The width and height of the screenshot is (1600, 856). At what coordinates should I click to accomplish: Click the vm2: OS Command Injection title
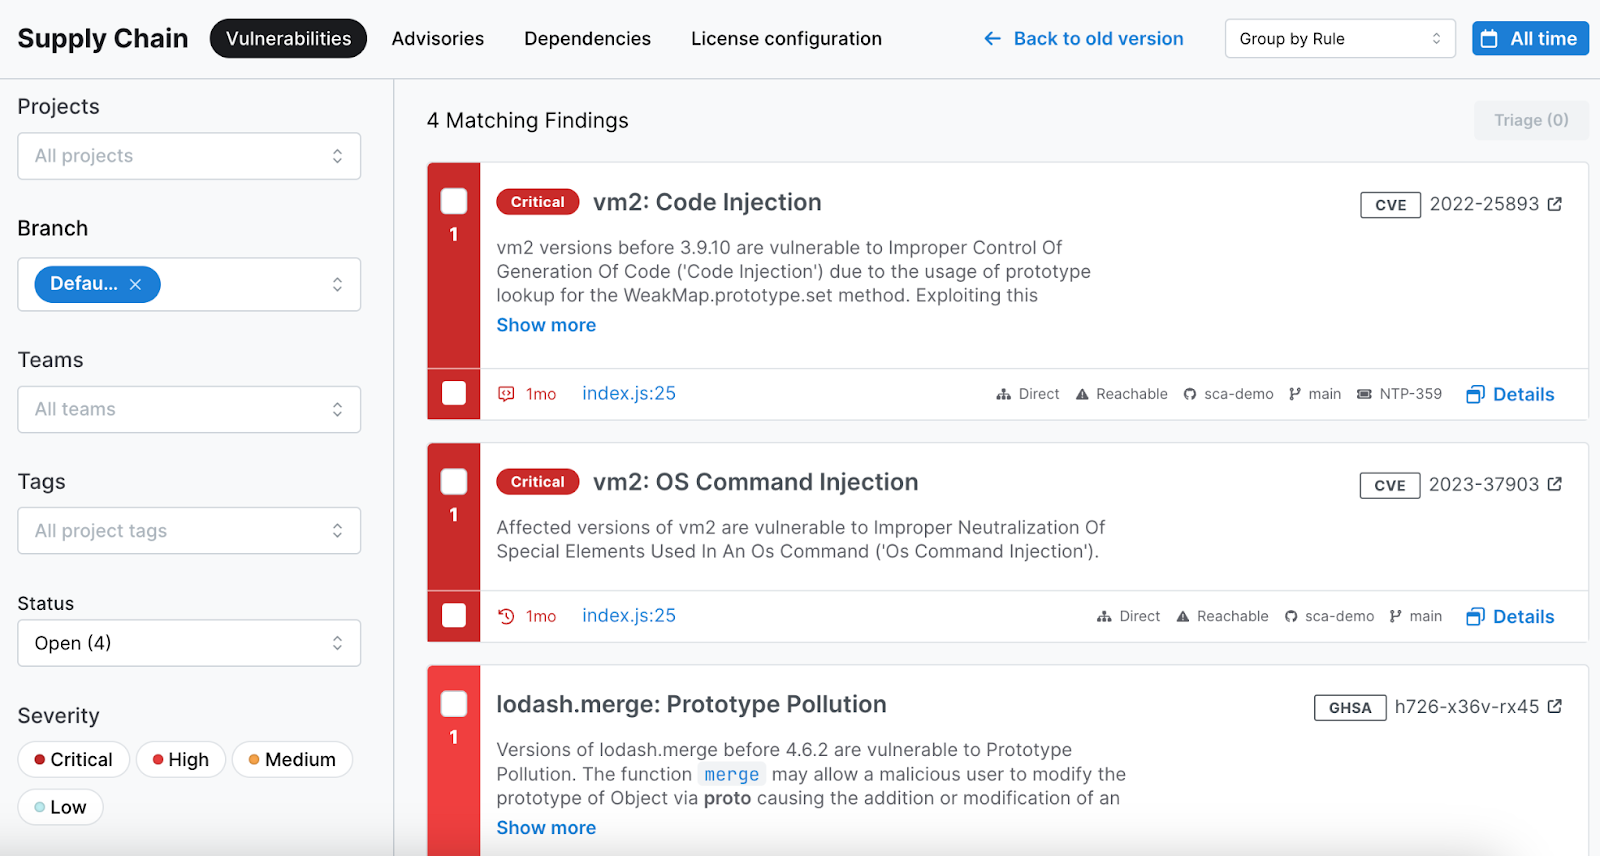pyautogui.click(x=755, y=482)
